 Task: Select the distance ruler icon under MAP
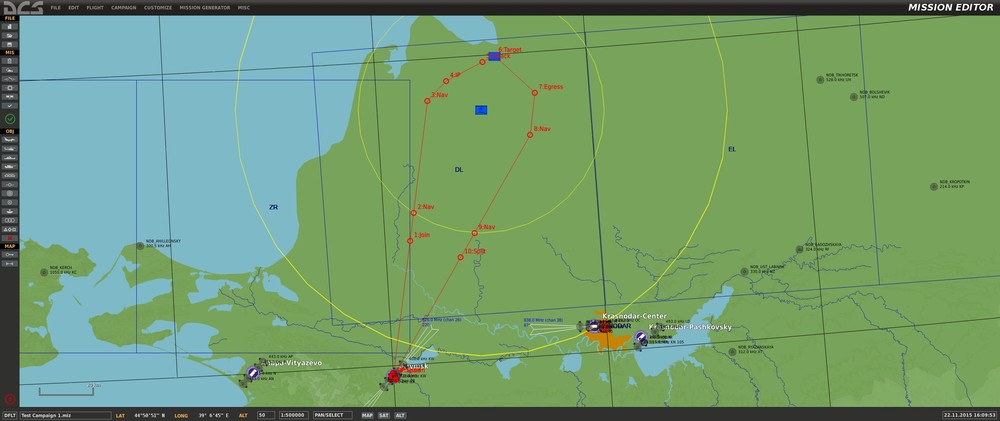click(x=10, y=263)
